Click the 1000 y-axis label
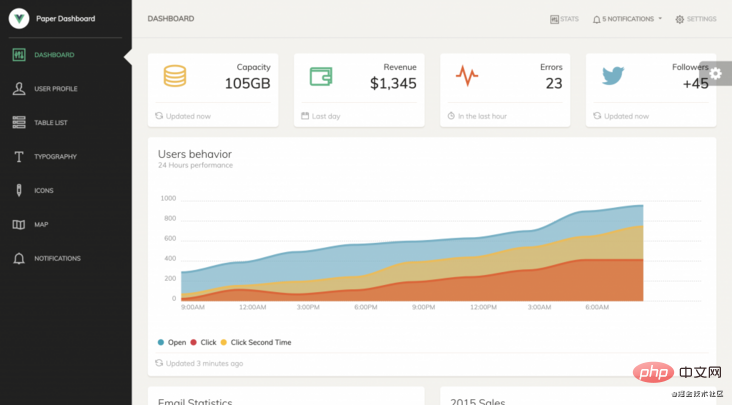 [x=168, y=198]
